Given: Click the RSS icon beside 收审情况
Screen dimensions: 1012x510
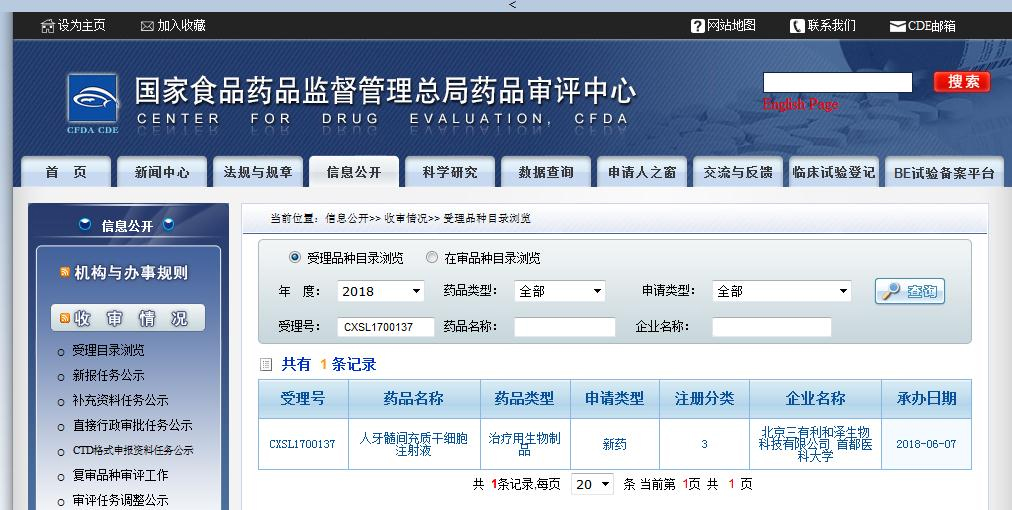Looking at the screenshot, I should click(65, 318).
